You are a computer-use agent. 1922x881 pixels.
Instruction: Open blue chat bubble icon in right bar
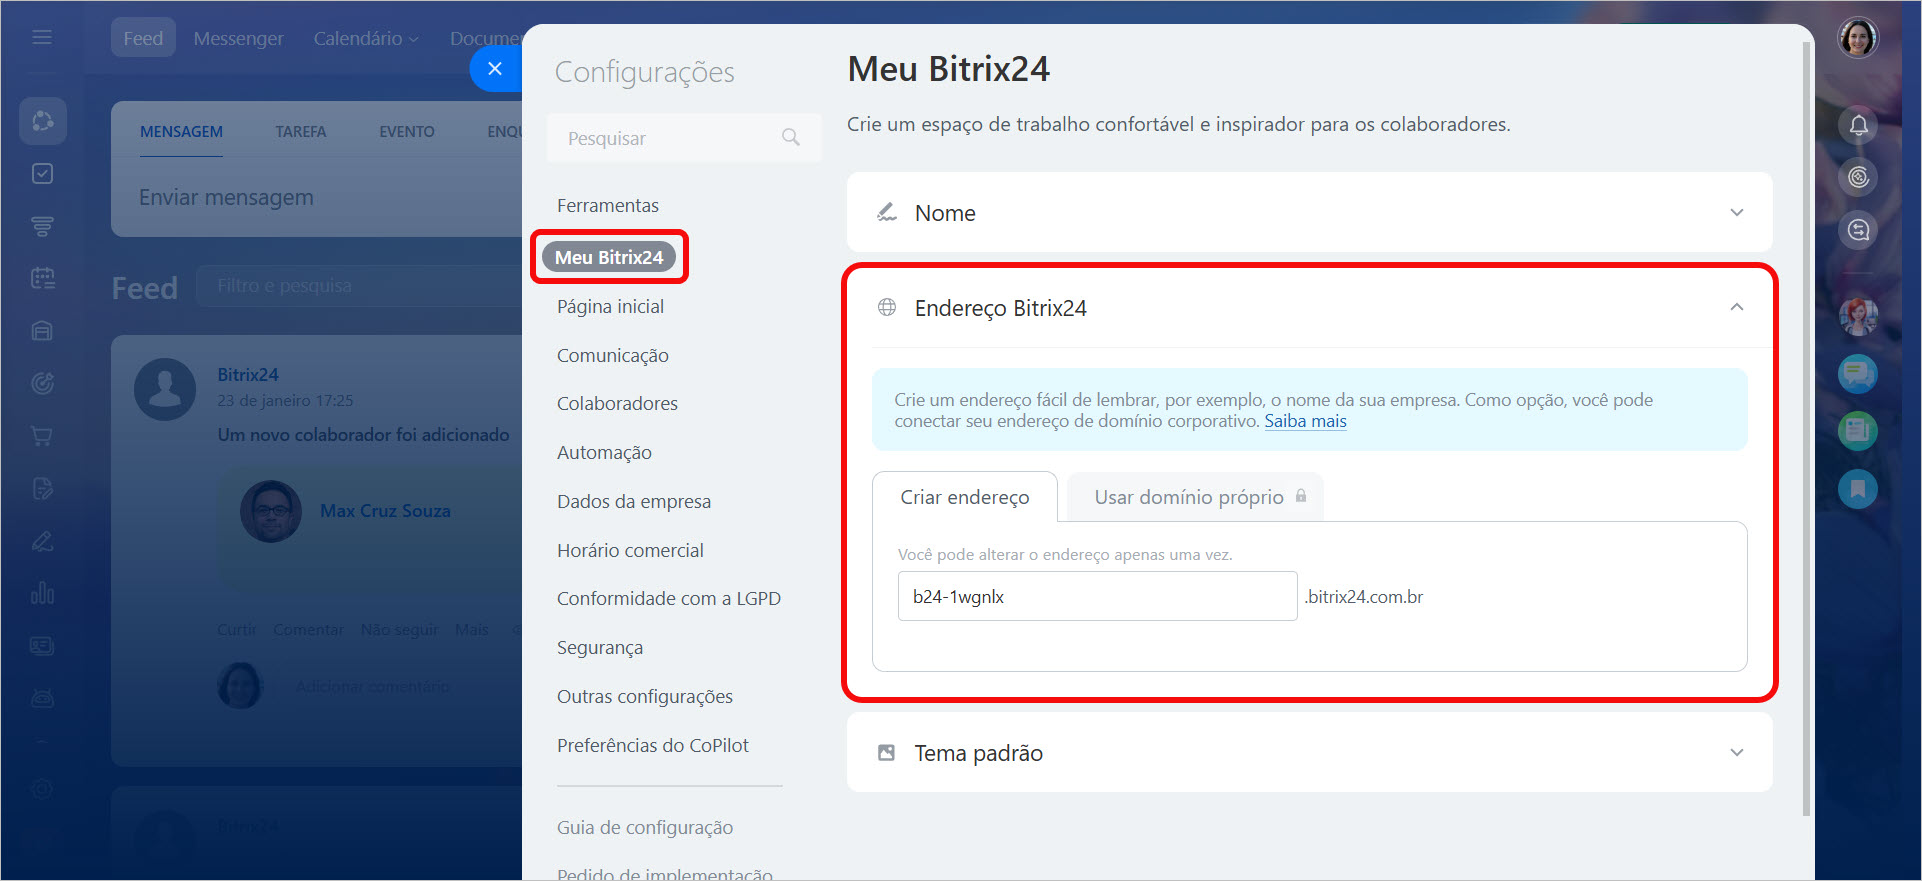[1858, 374]
